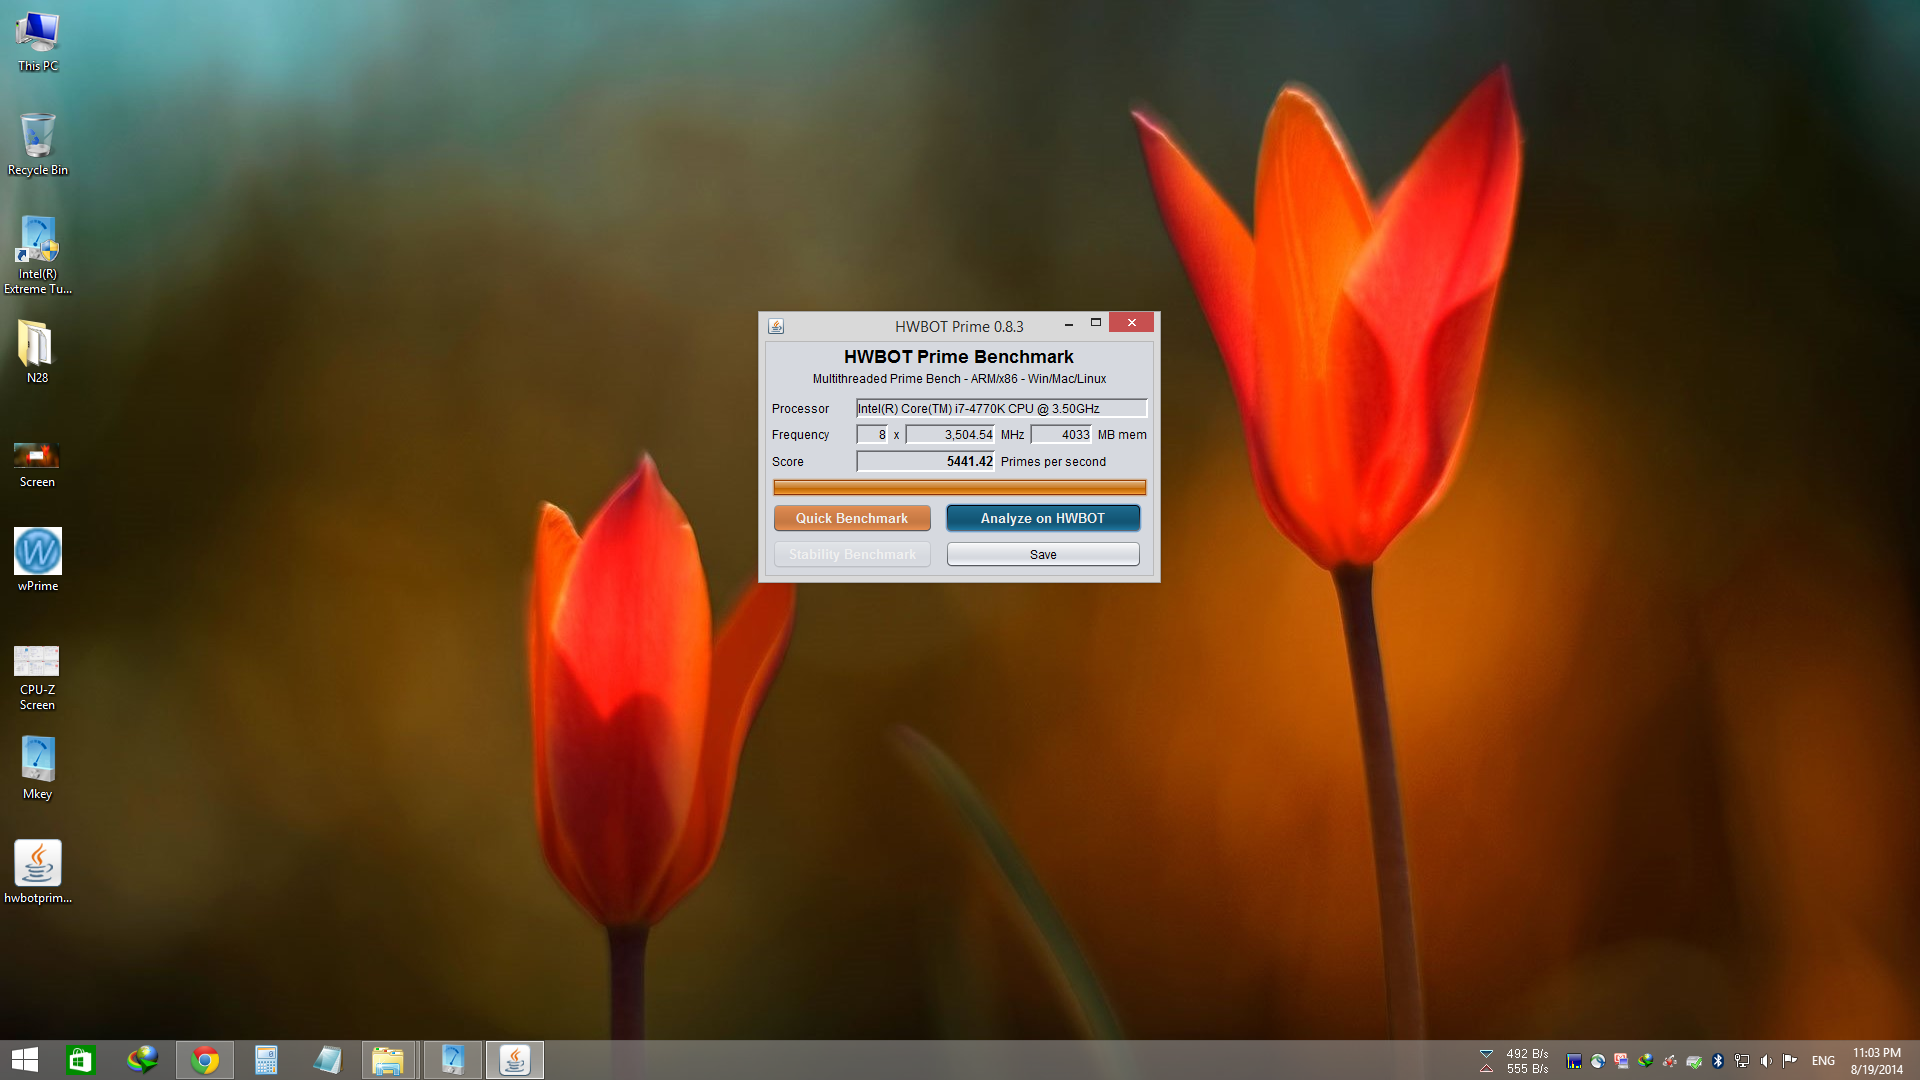
Task: Open the Windows Start button
Action: pos(25,1060)
